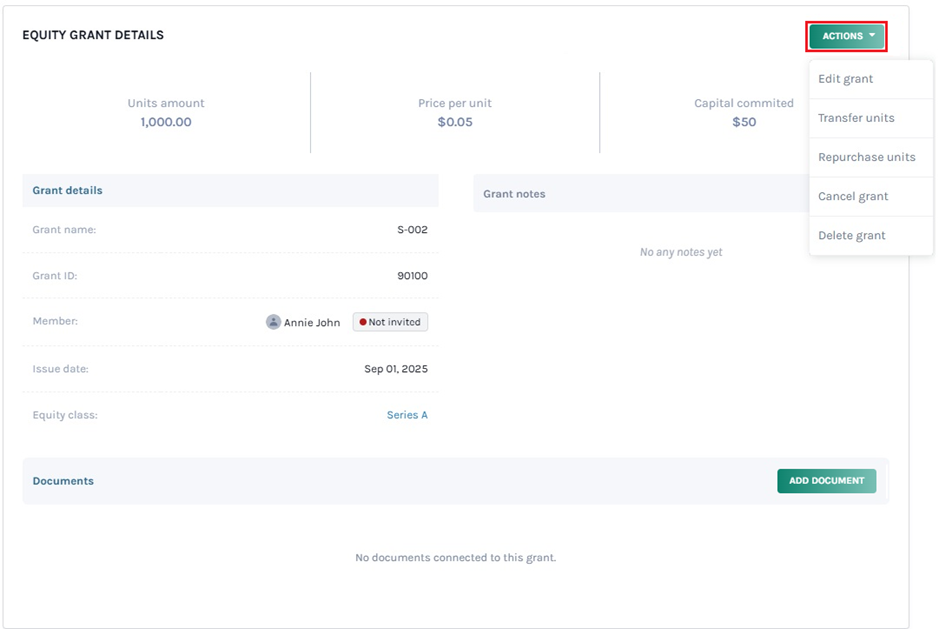Select the Grant notes panel header
939x629 pixels.
[x=514, y=193]
